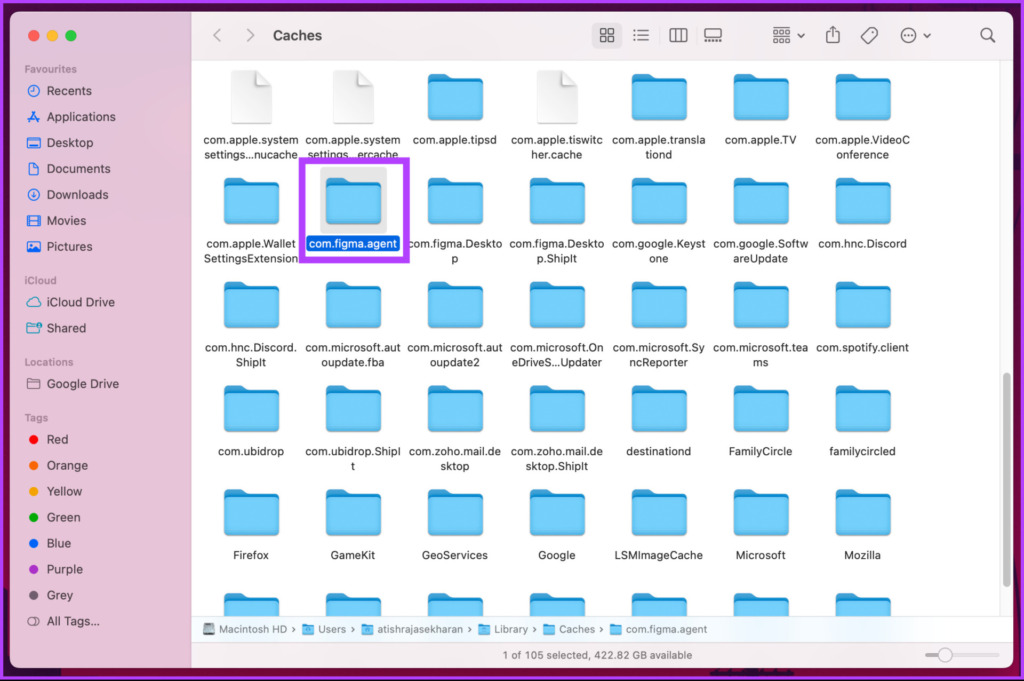Go back with the left arrow

[217, 35]
